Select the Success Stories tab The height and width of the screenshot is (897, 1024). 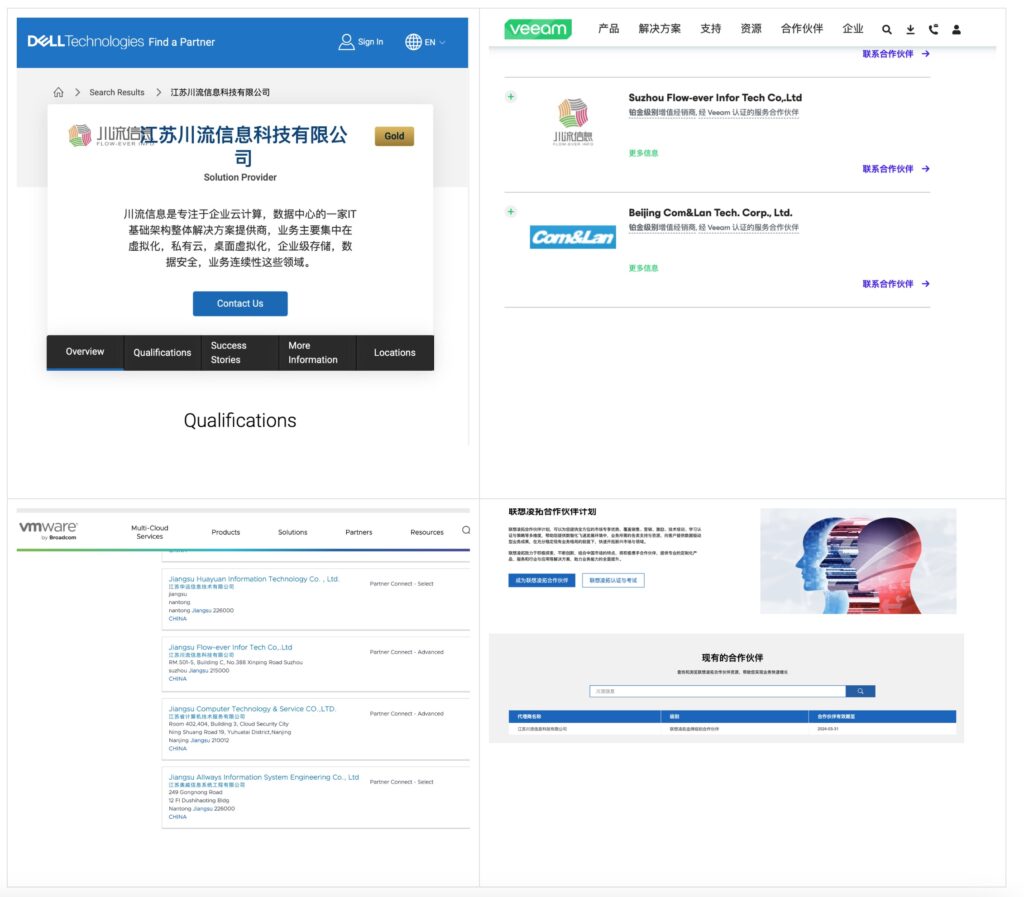tap(238, 353)
